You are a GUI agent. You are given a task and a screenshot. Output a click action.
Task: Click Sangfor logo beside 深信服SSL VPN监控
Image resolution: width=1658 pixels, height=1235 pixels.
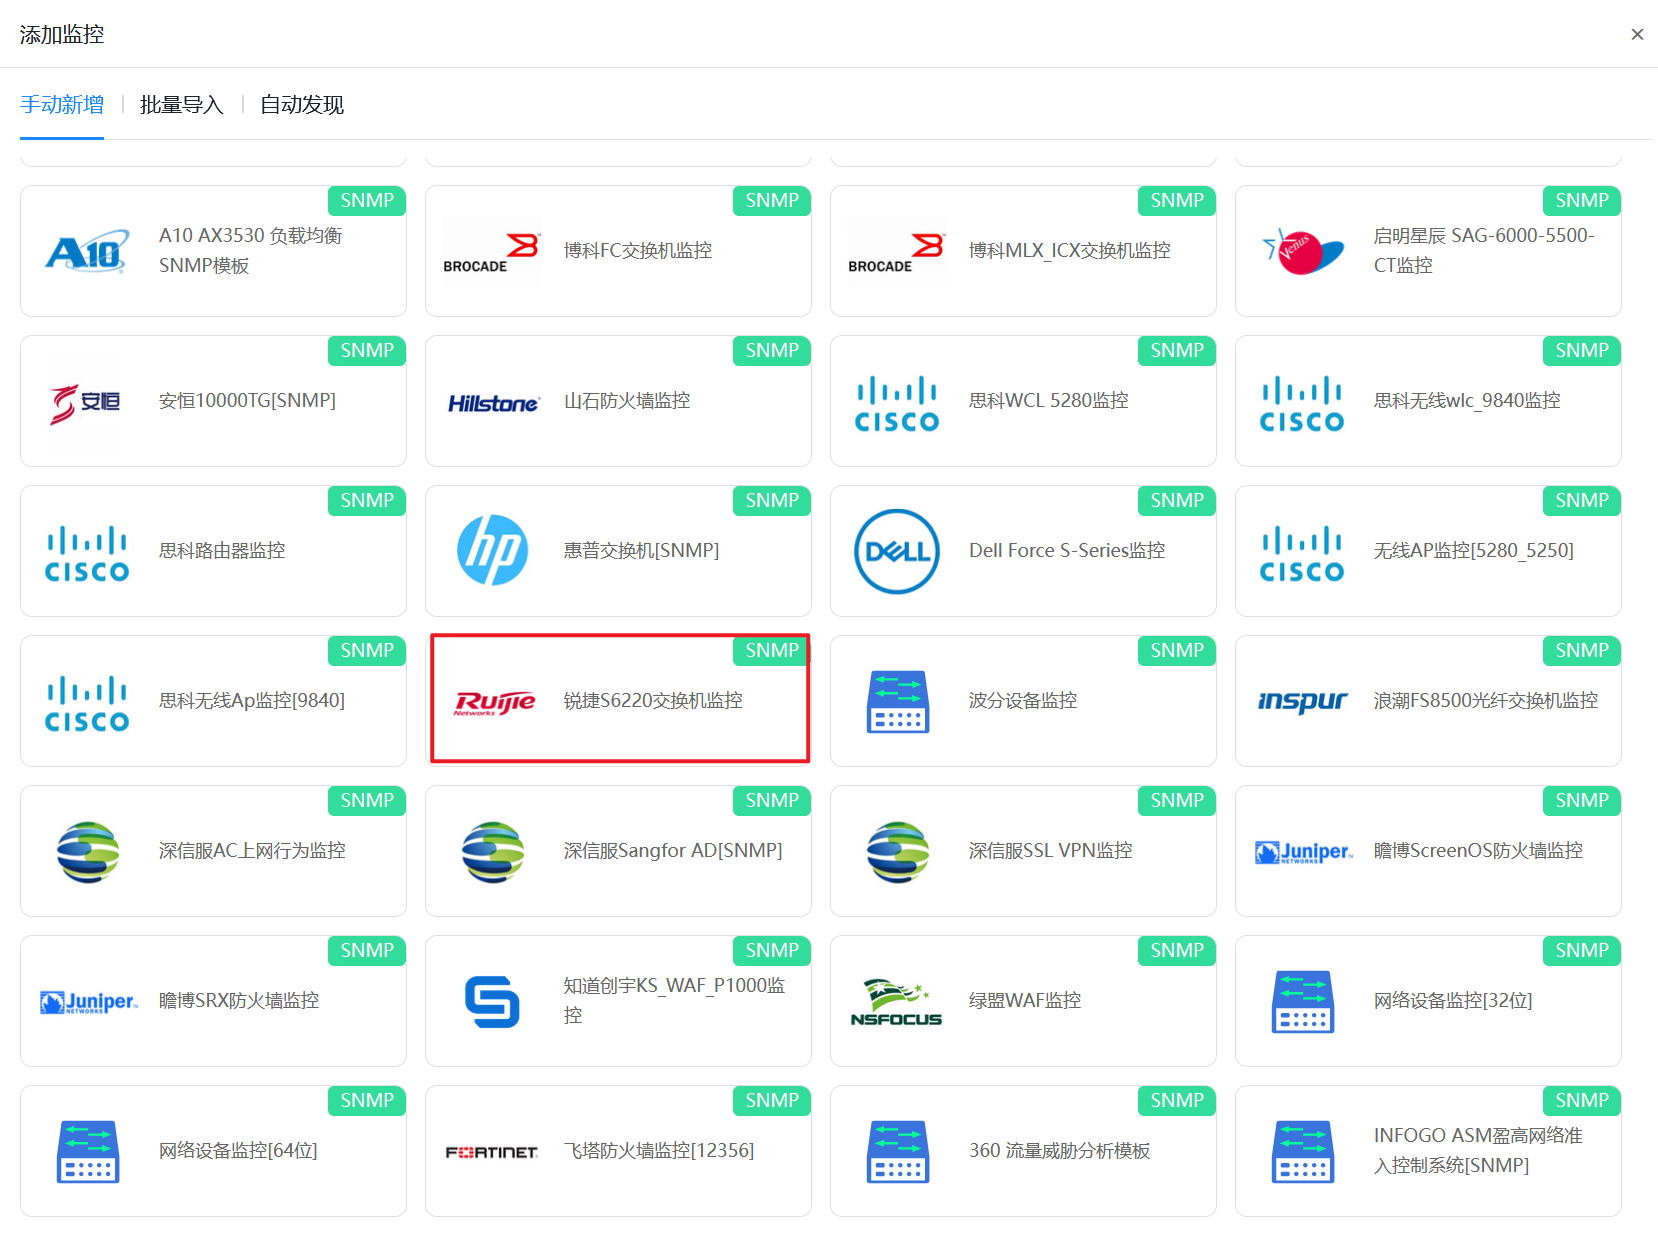(x=898, y=852)
